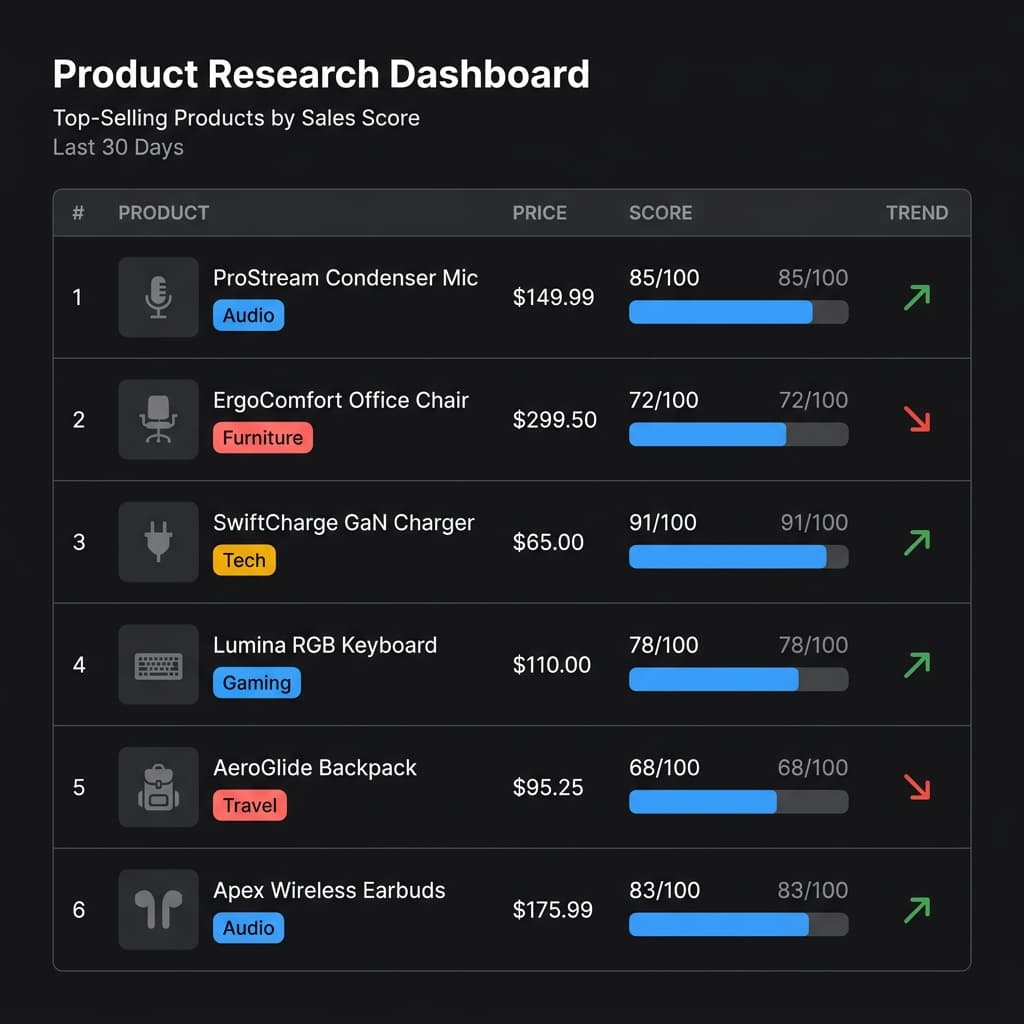This screenshot has height=1024, width=1024.
Task: Click the green trend arrow for SwiftCharge GaN Charger
Action: [x=915, y=542]
